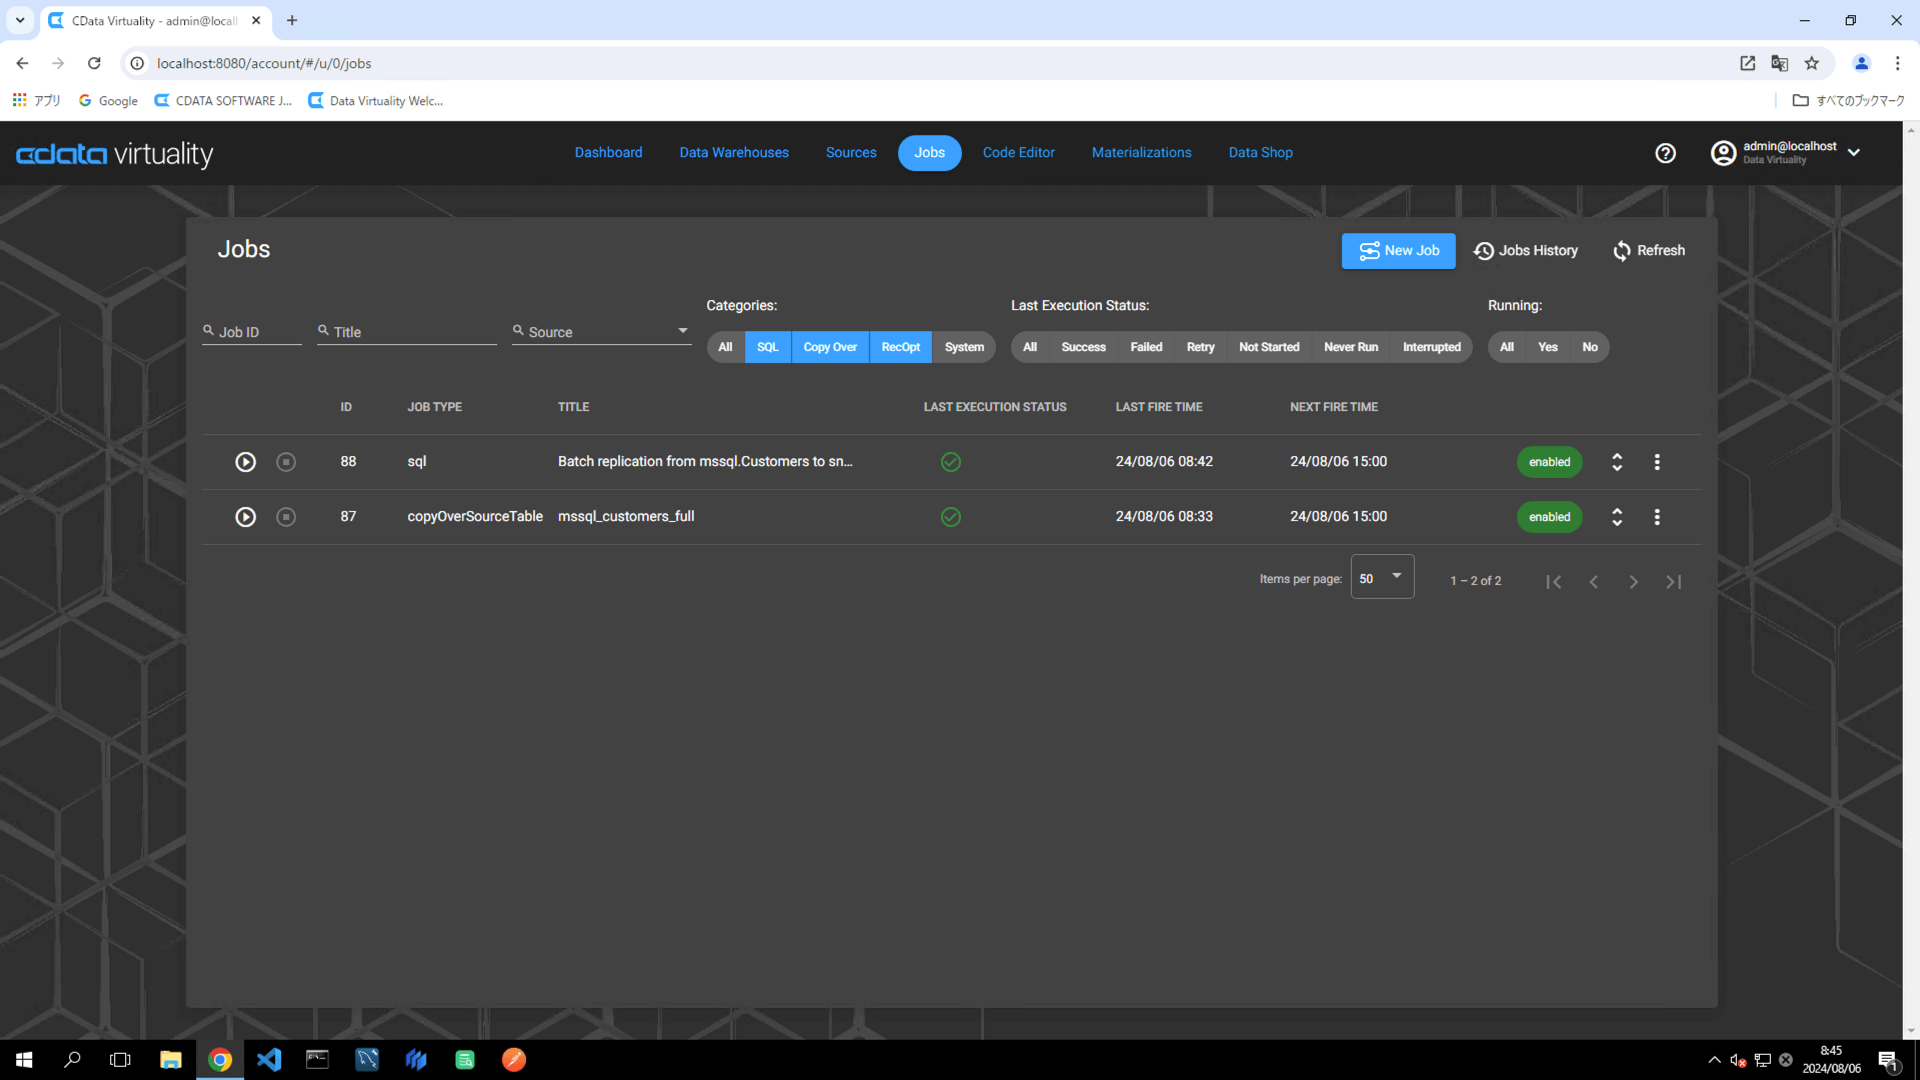This screenshot has width=1920, height=1080.
Task: Click the Refresh icon button
Action: tap(1648, 251)
